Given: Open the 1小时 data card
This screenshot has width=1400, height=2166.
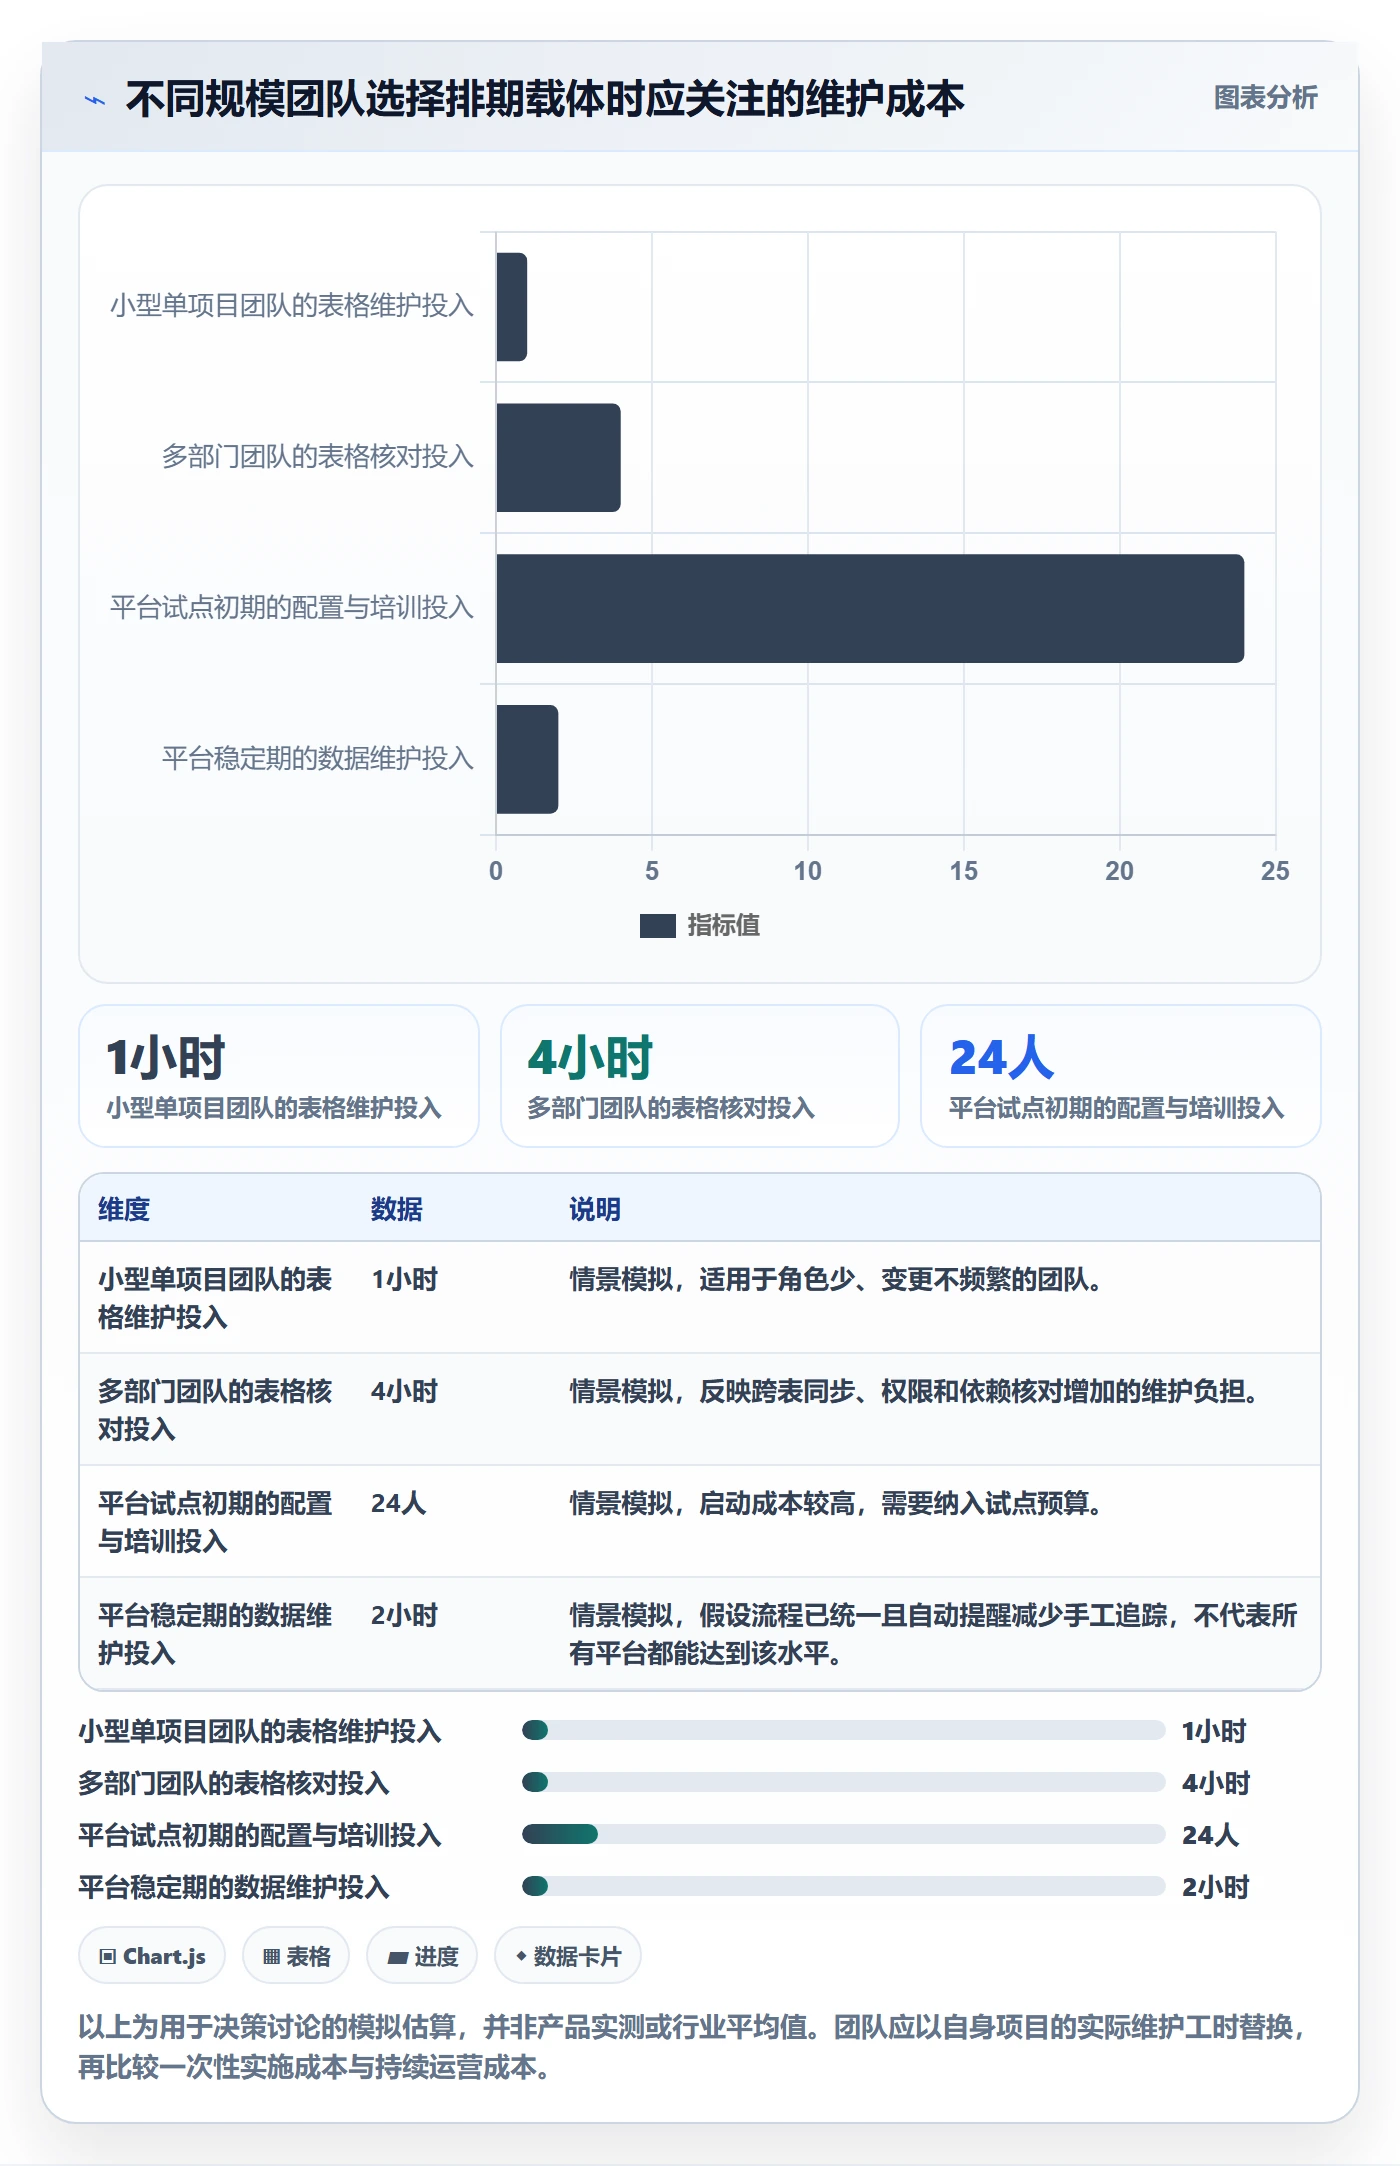Looking at the screenshot, I should [x=279, y=1076].
